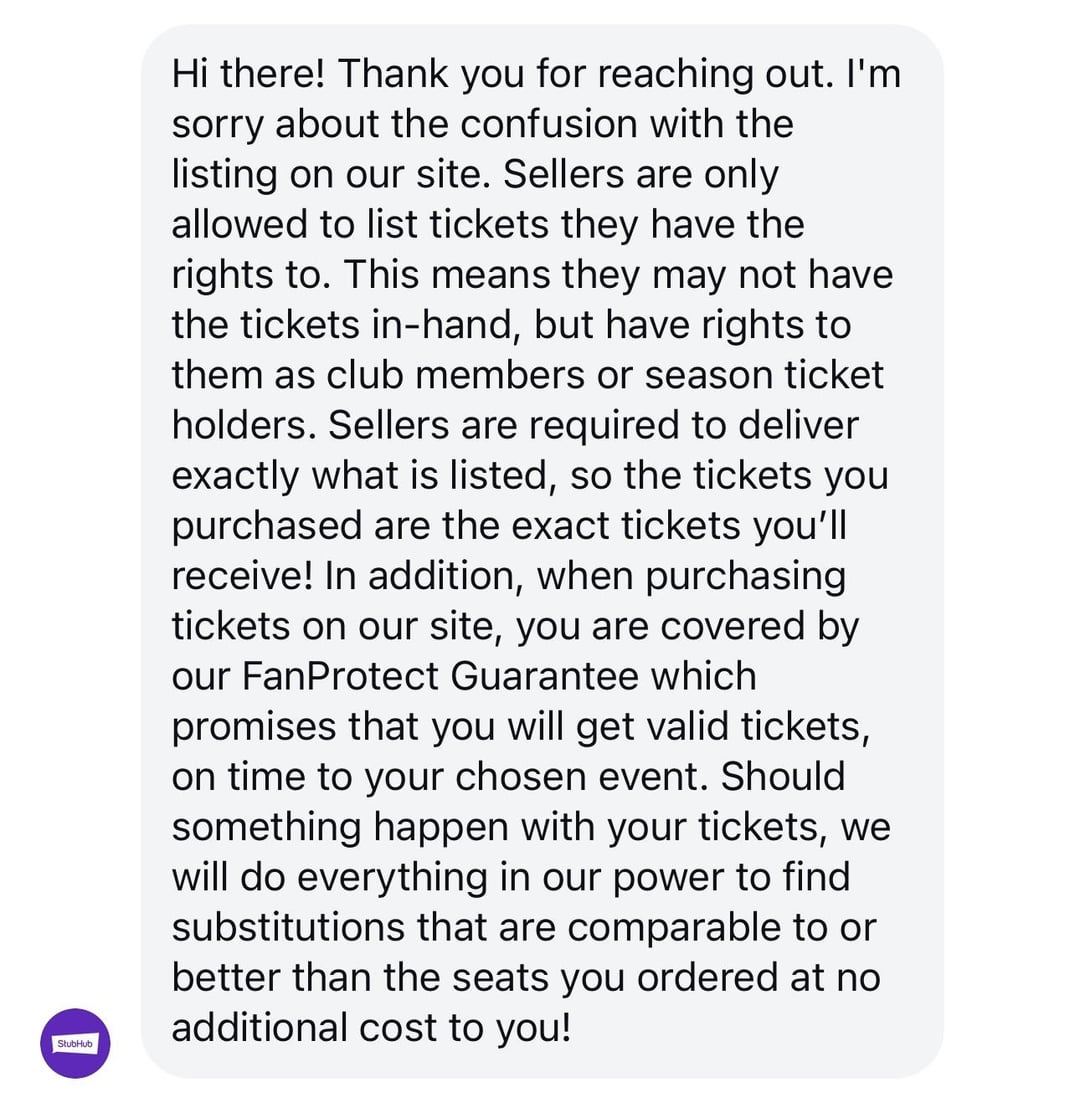Screen dimensions: 1080x1118
Task: Click the StubHub purple avatar icon
Action: click(x=75, y=1043)
